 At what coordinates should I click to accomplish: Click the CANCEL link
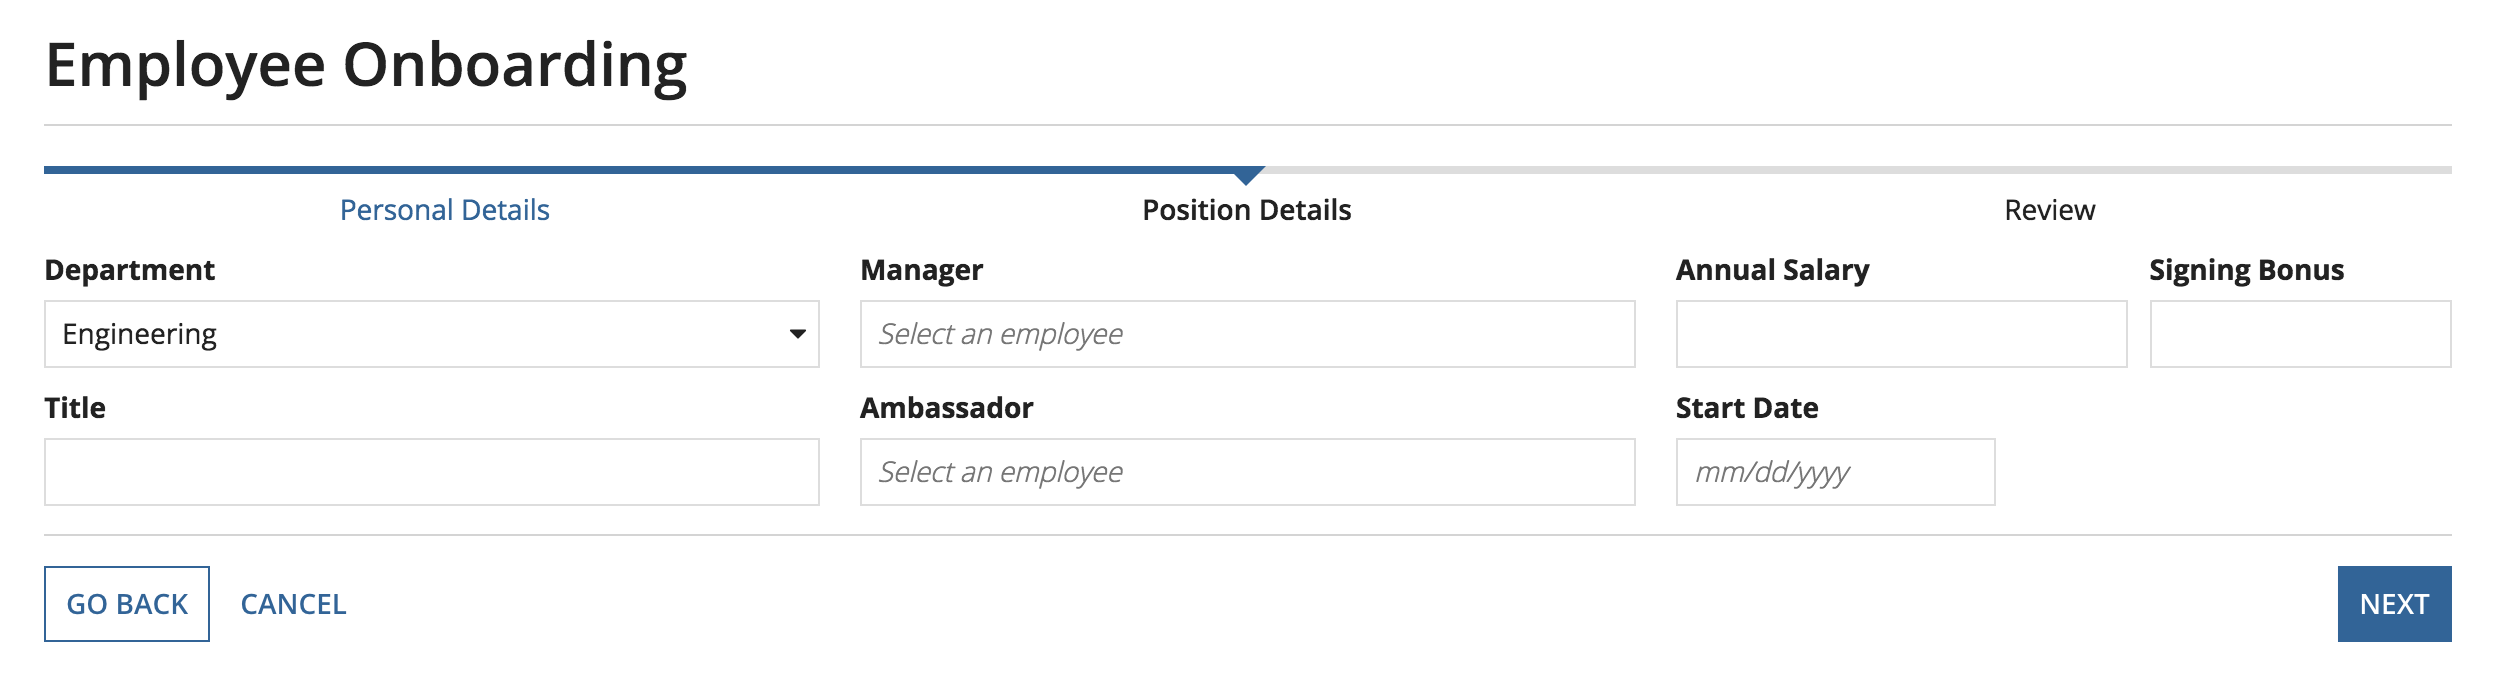click(x=293, y=604)
